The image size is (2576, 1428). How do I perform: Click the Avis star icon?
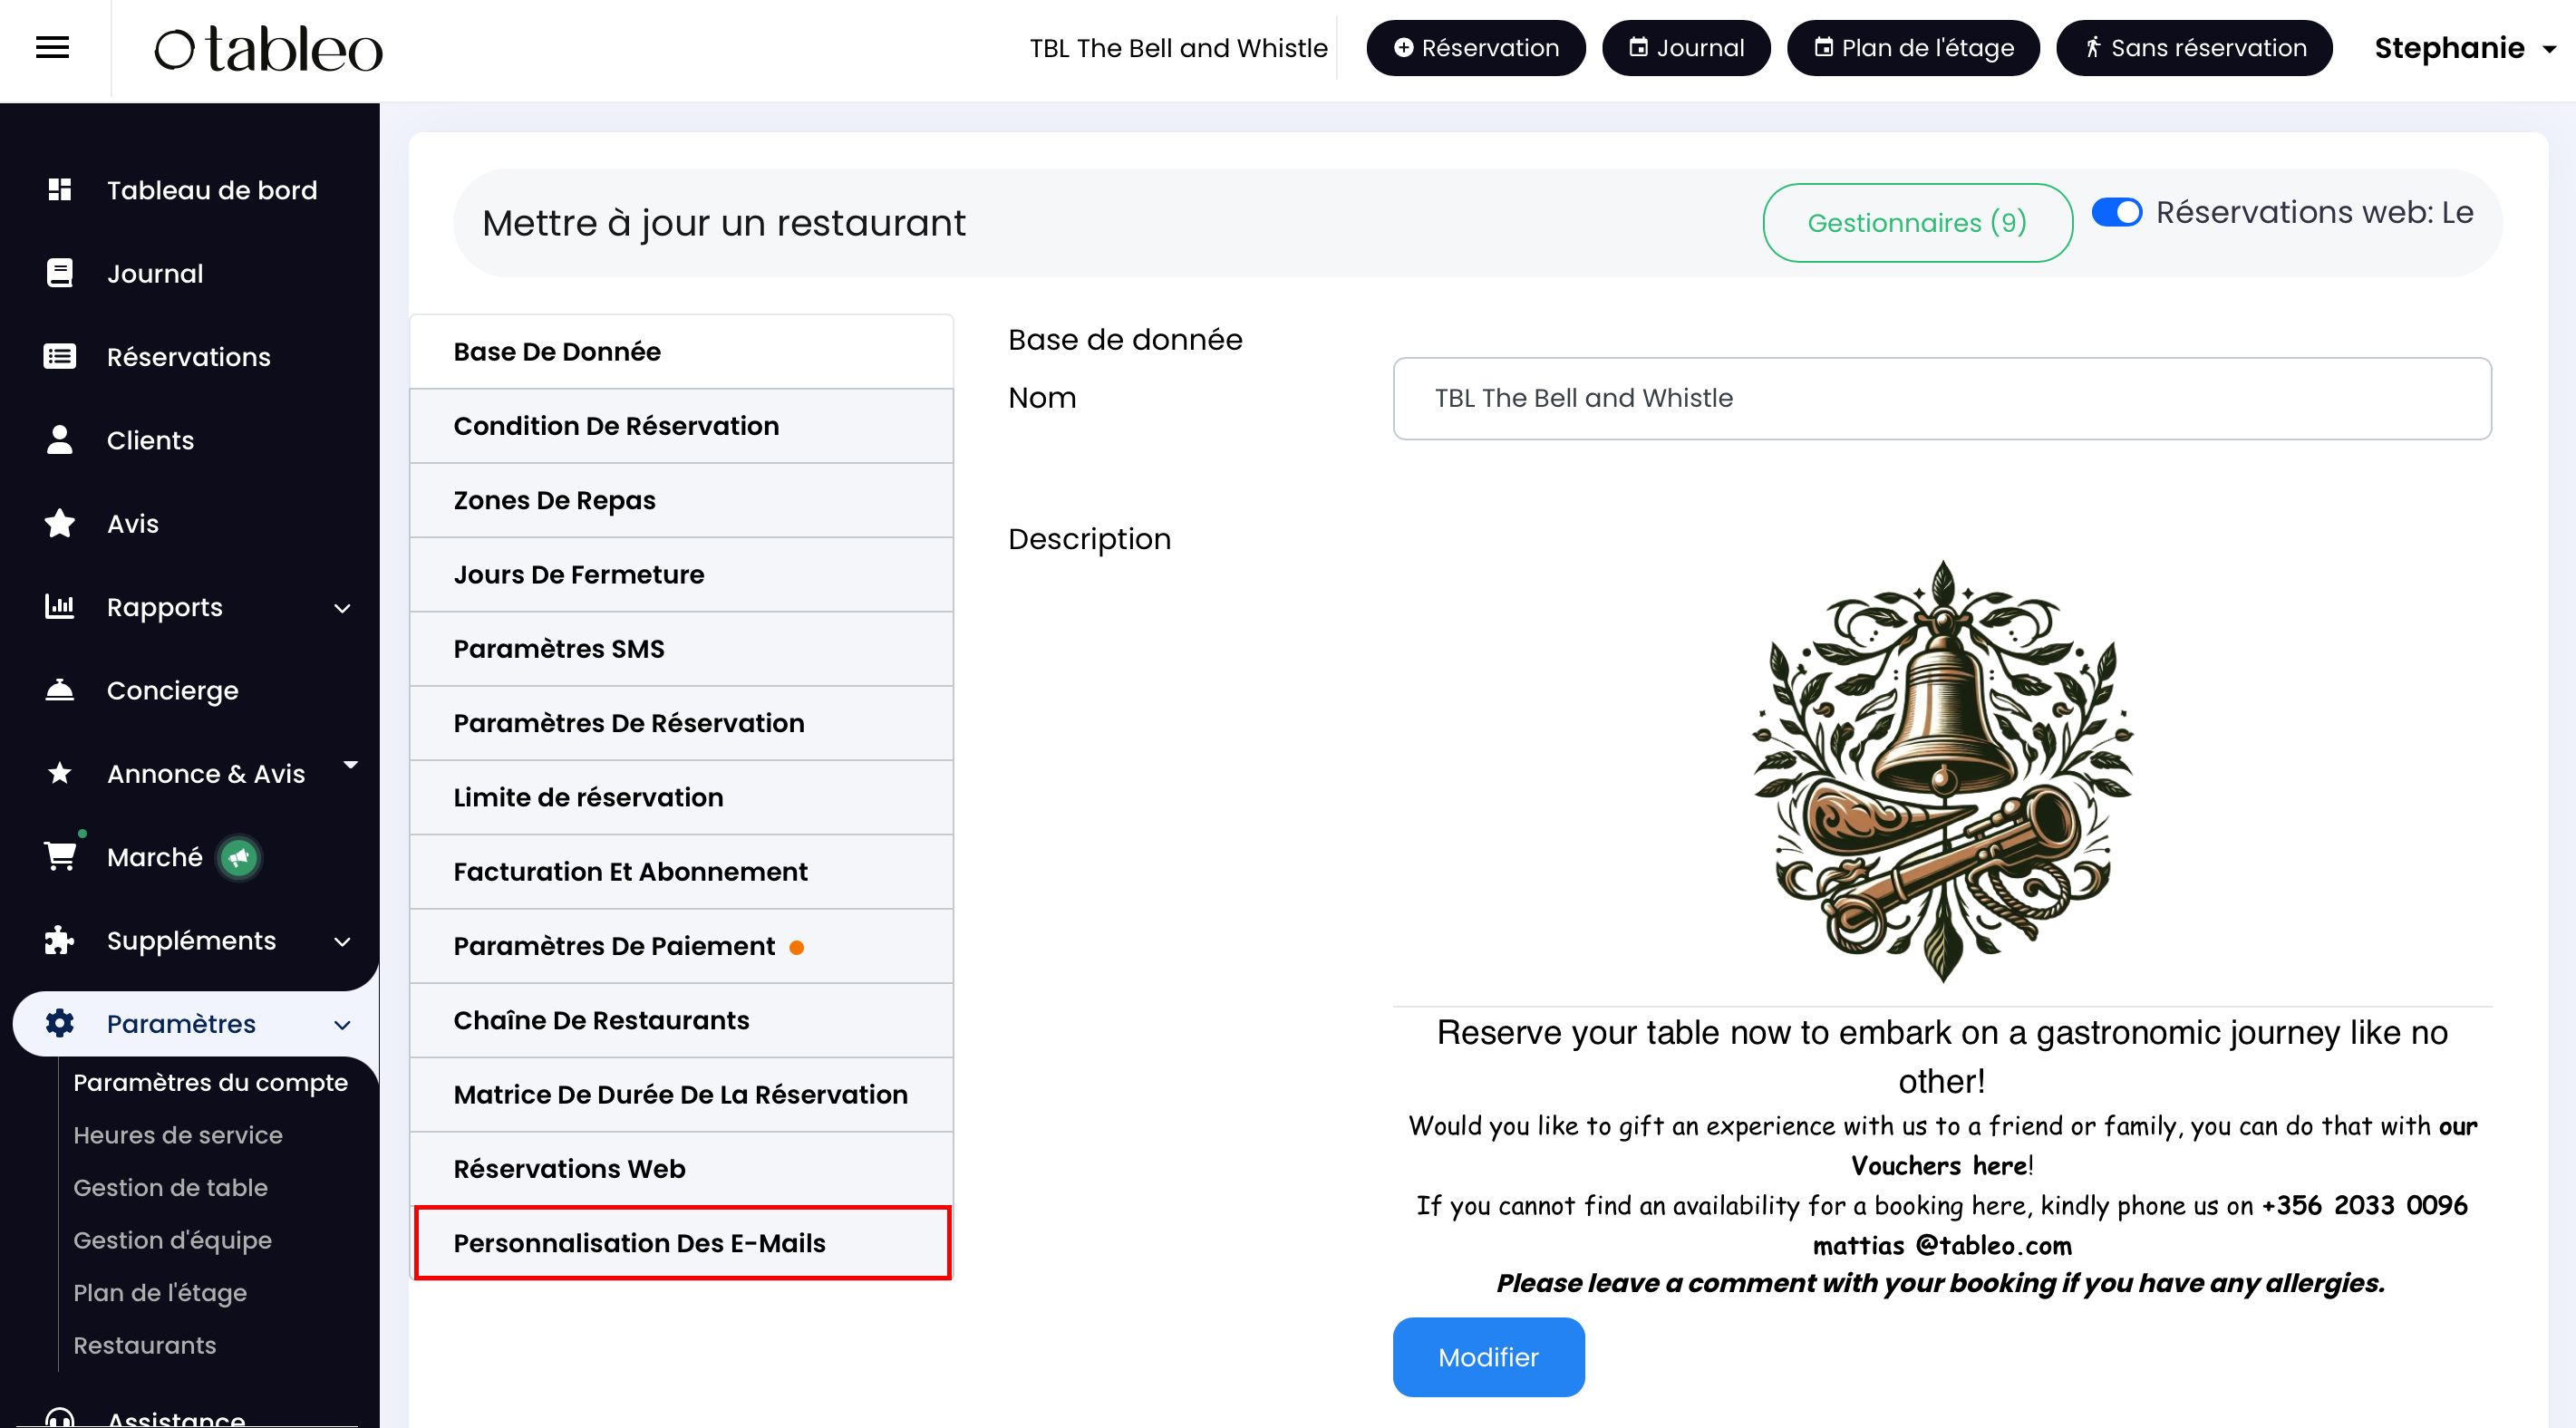(60, 523)
